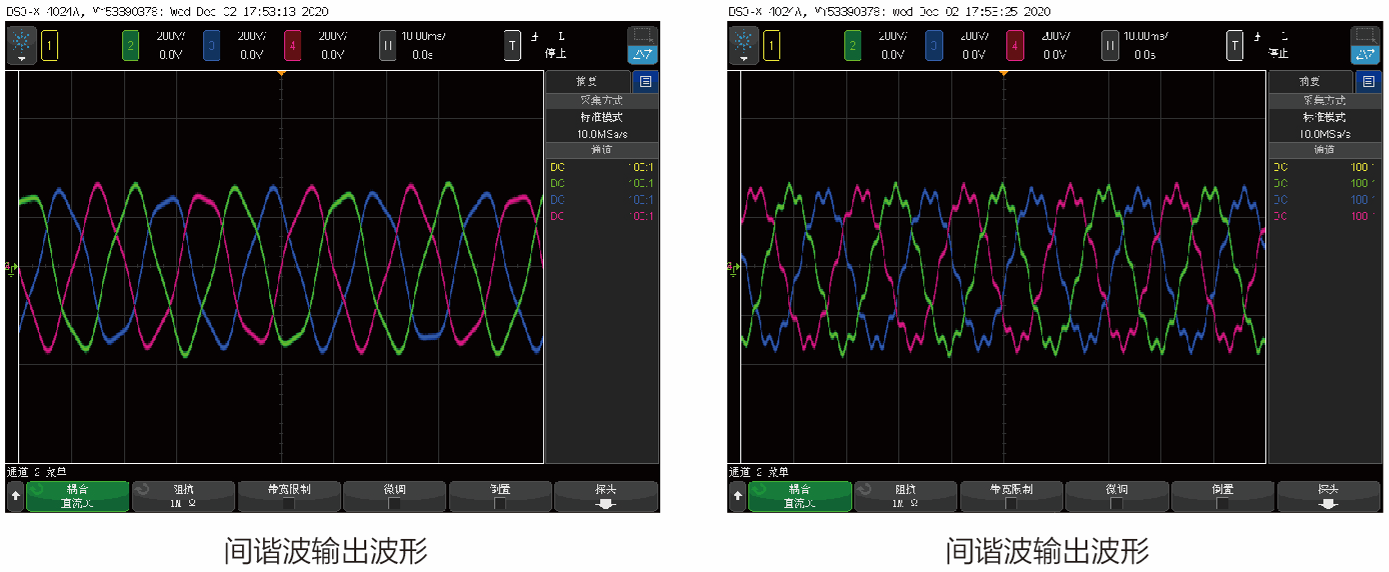The image size is (1389, 572).
Task: Select channel 4 pink badge on right scope
Action: pyautogui.click(x=1015, y=45)
